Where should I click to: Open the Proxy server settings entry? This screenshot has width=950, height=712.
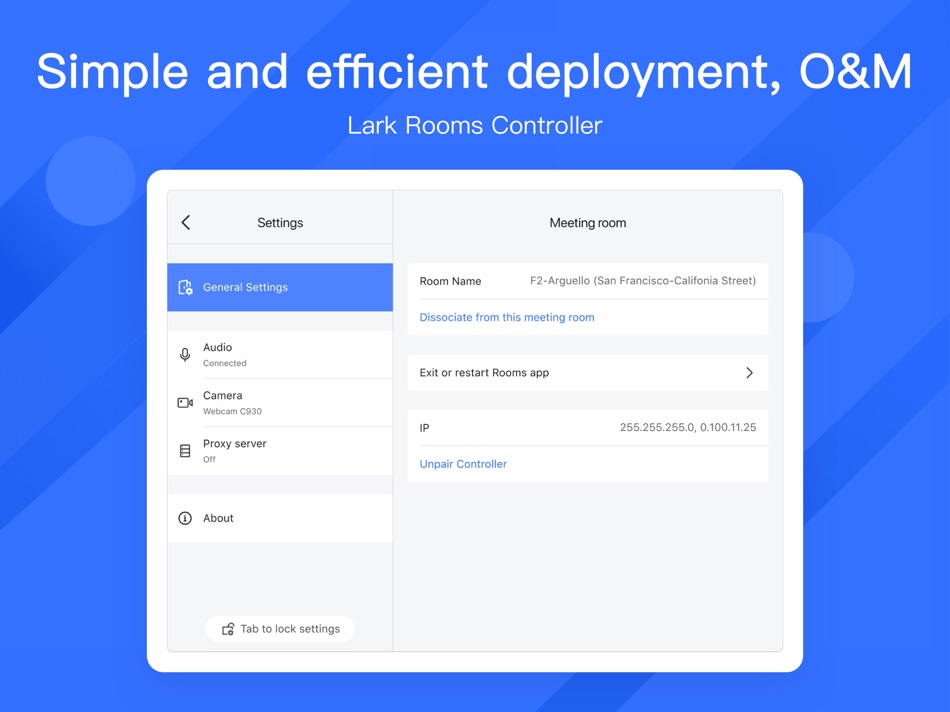point(280,450)
